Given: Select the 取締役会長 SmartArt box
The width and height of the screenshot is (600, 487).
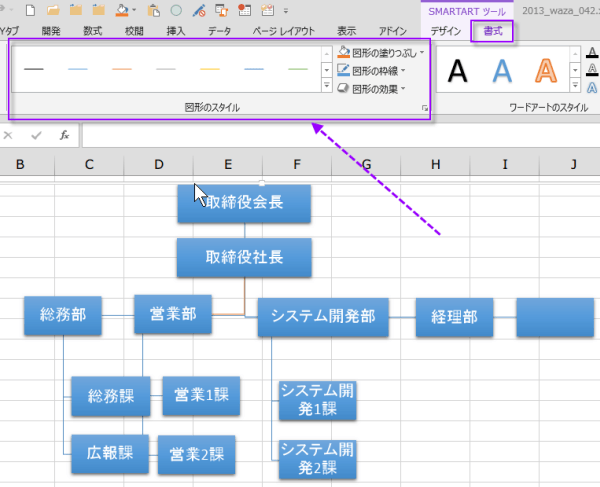Looking at the screenshot, I should click(244, 203).
